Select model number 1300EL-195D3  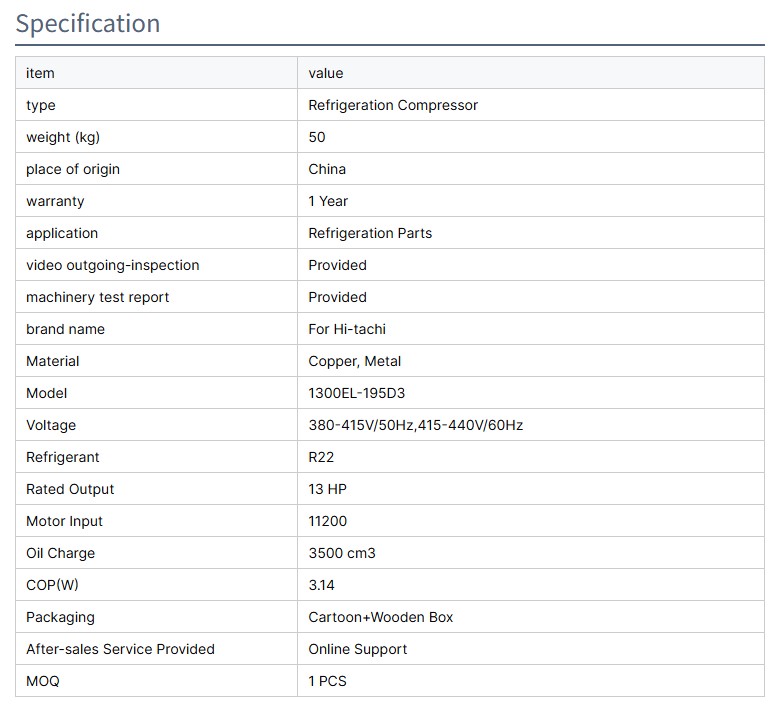357,393
